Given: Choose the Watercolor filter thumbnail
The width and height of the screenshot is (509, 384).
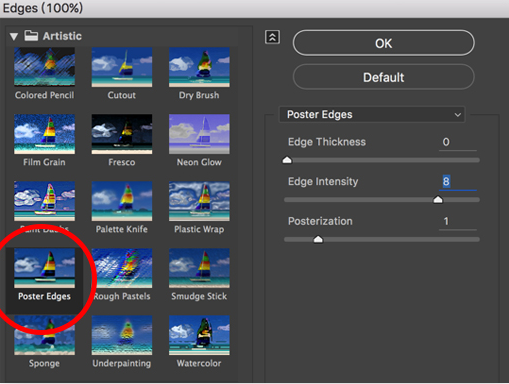Looking at the screenshot, I should coord(199,335).
